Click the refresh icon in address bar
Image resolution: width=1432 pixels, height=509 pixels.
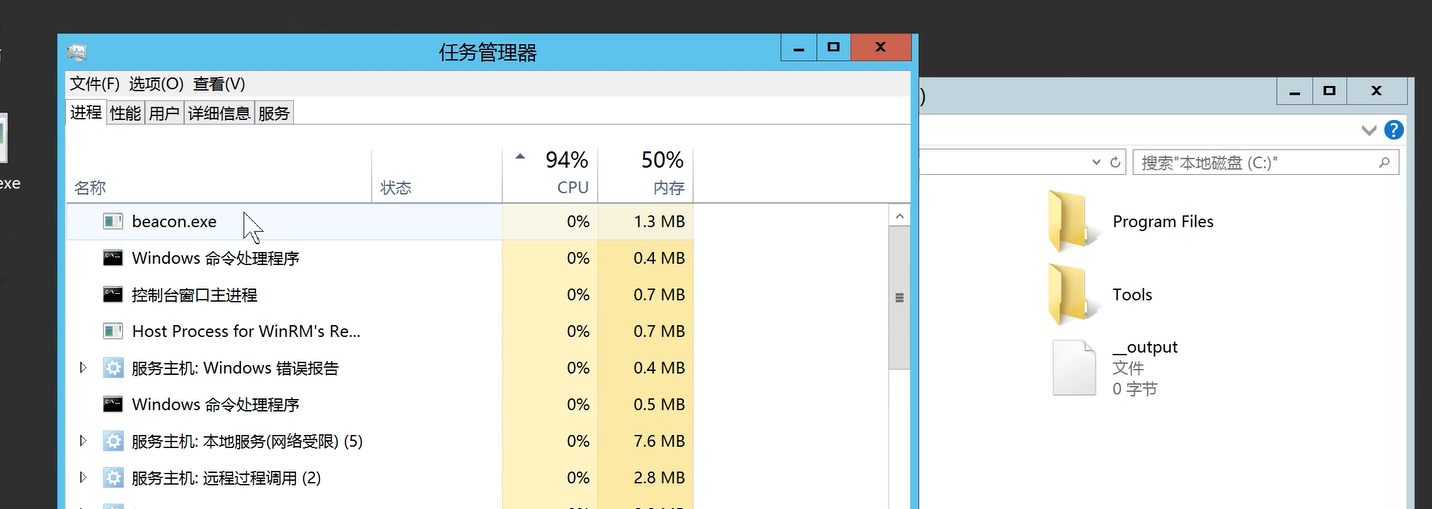[x=1116, y=162]
